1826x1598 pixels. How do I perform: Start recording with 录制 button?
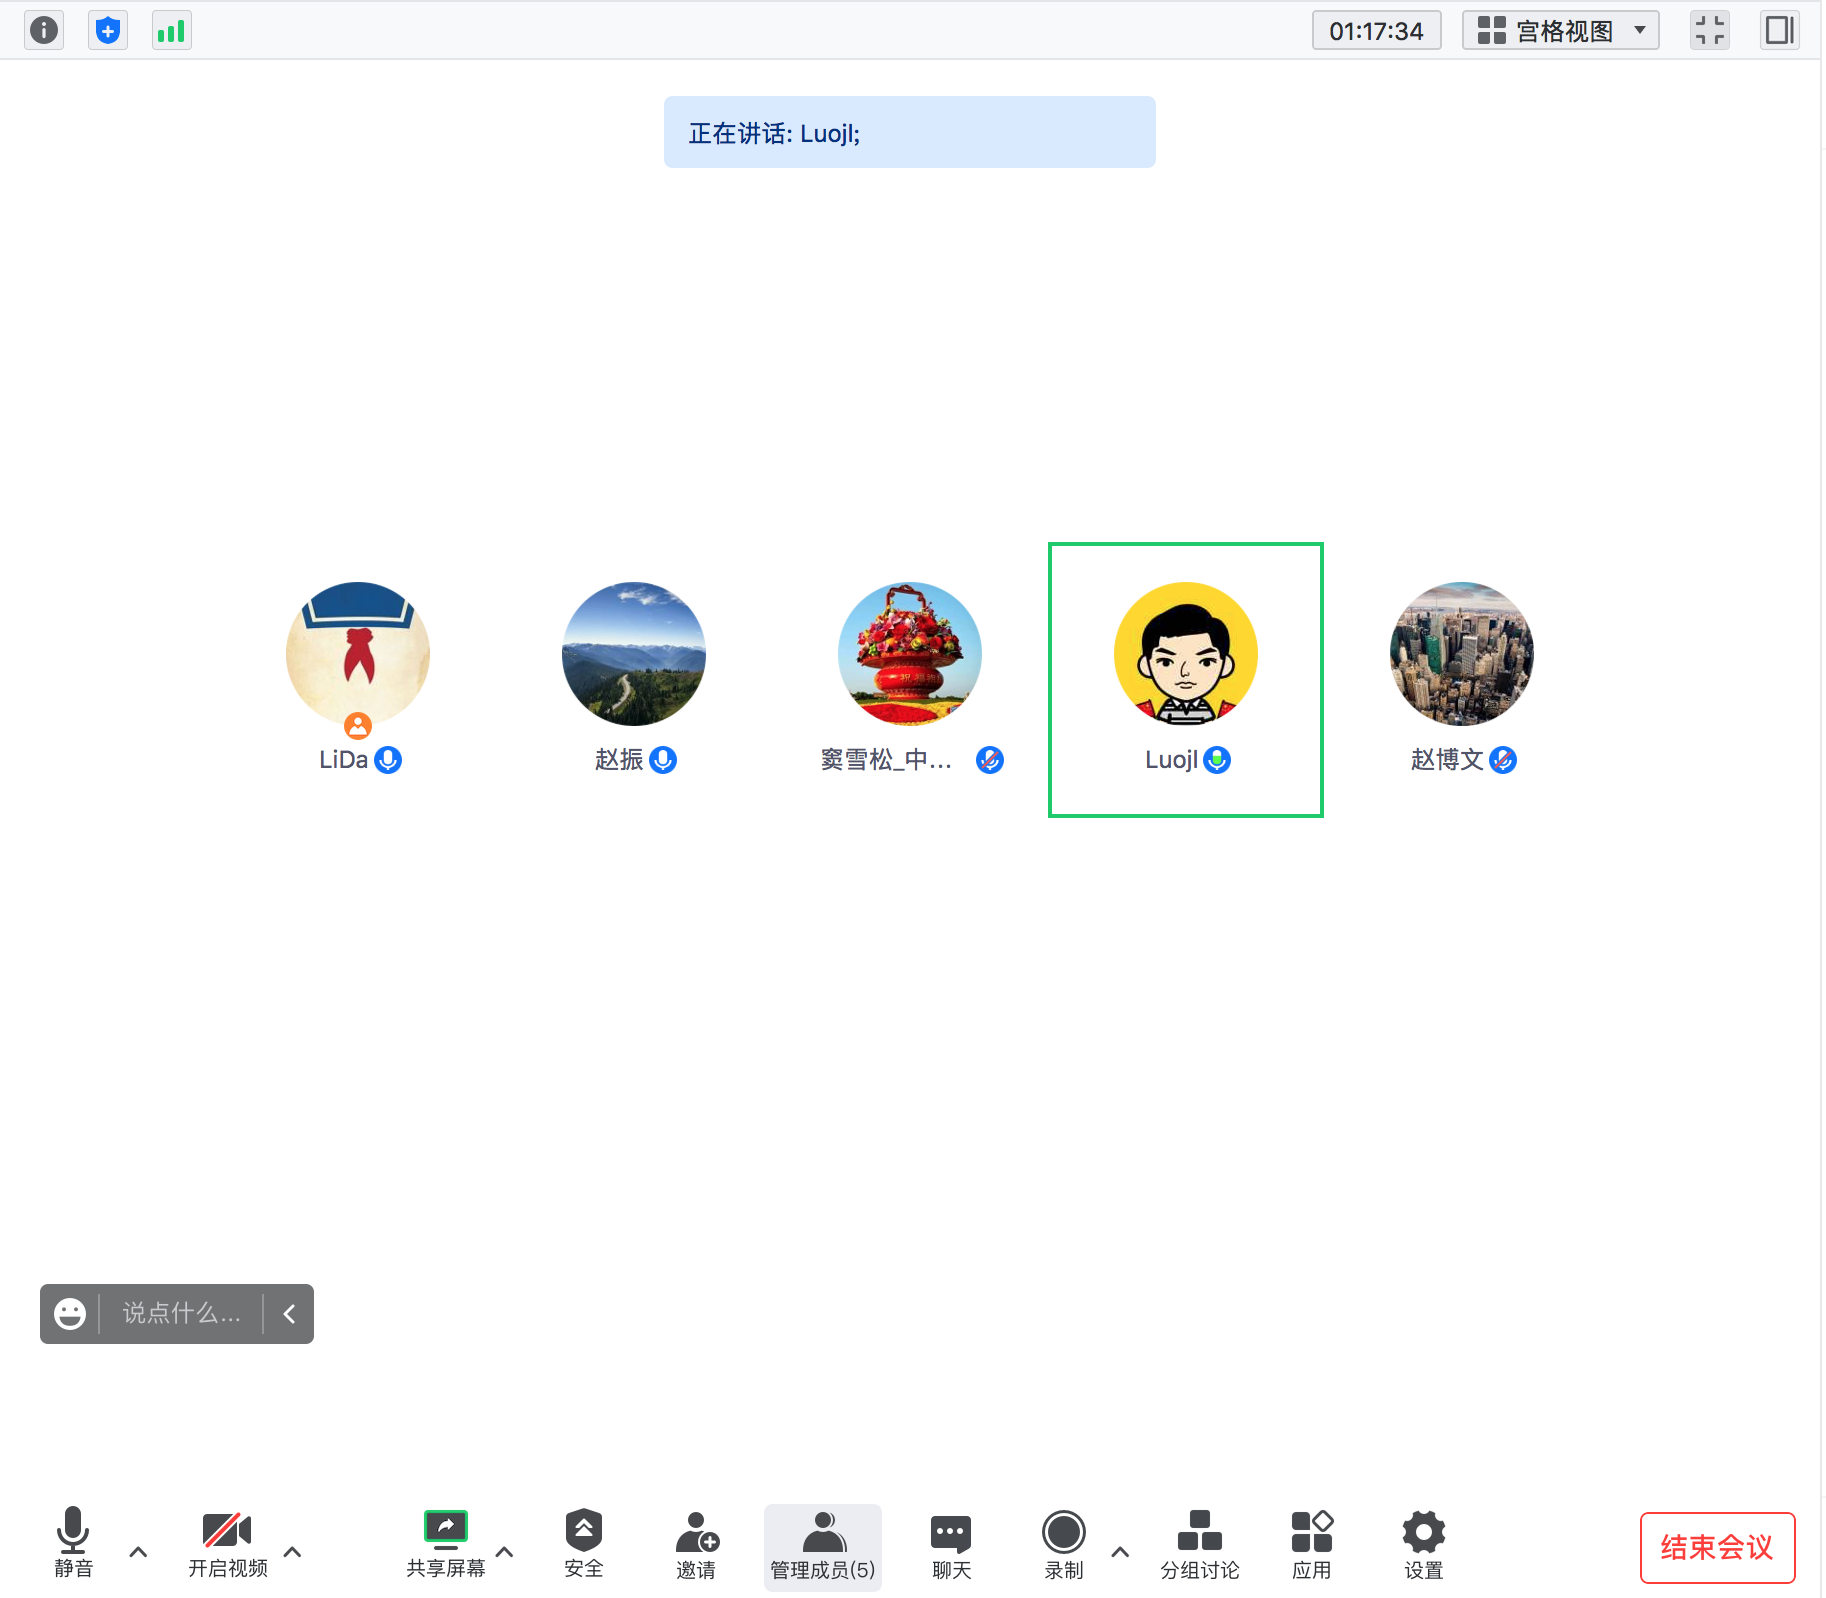point(1063,1543)
